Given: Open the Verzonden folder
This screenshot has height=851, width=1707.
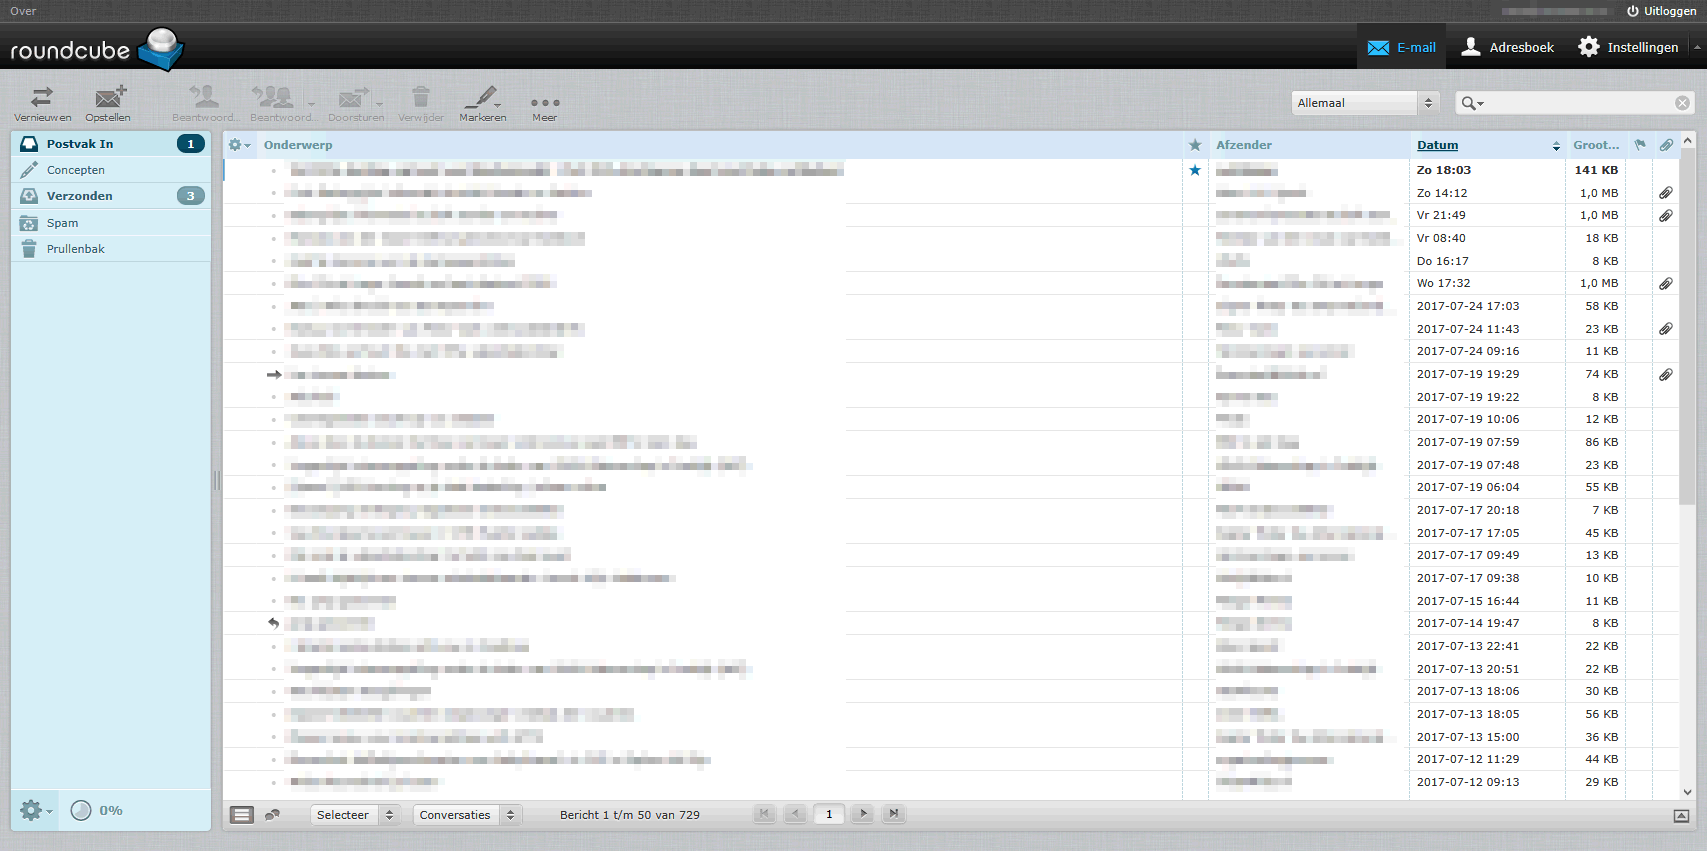Looking at the screenshot, I should (x=80, y=196).
